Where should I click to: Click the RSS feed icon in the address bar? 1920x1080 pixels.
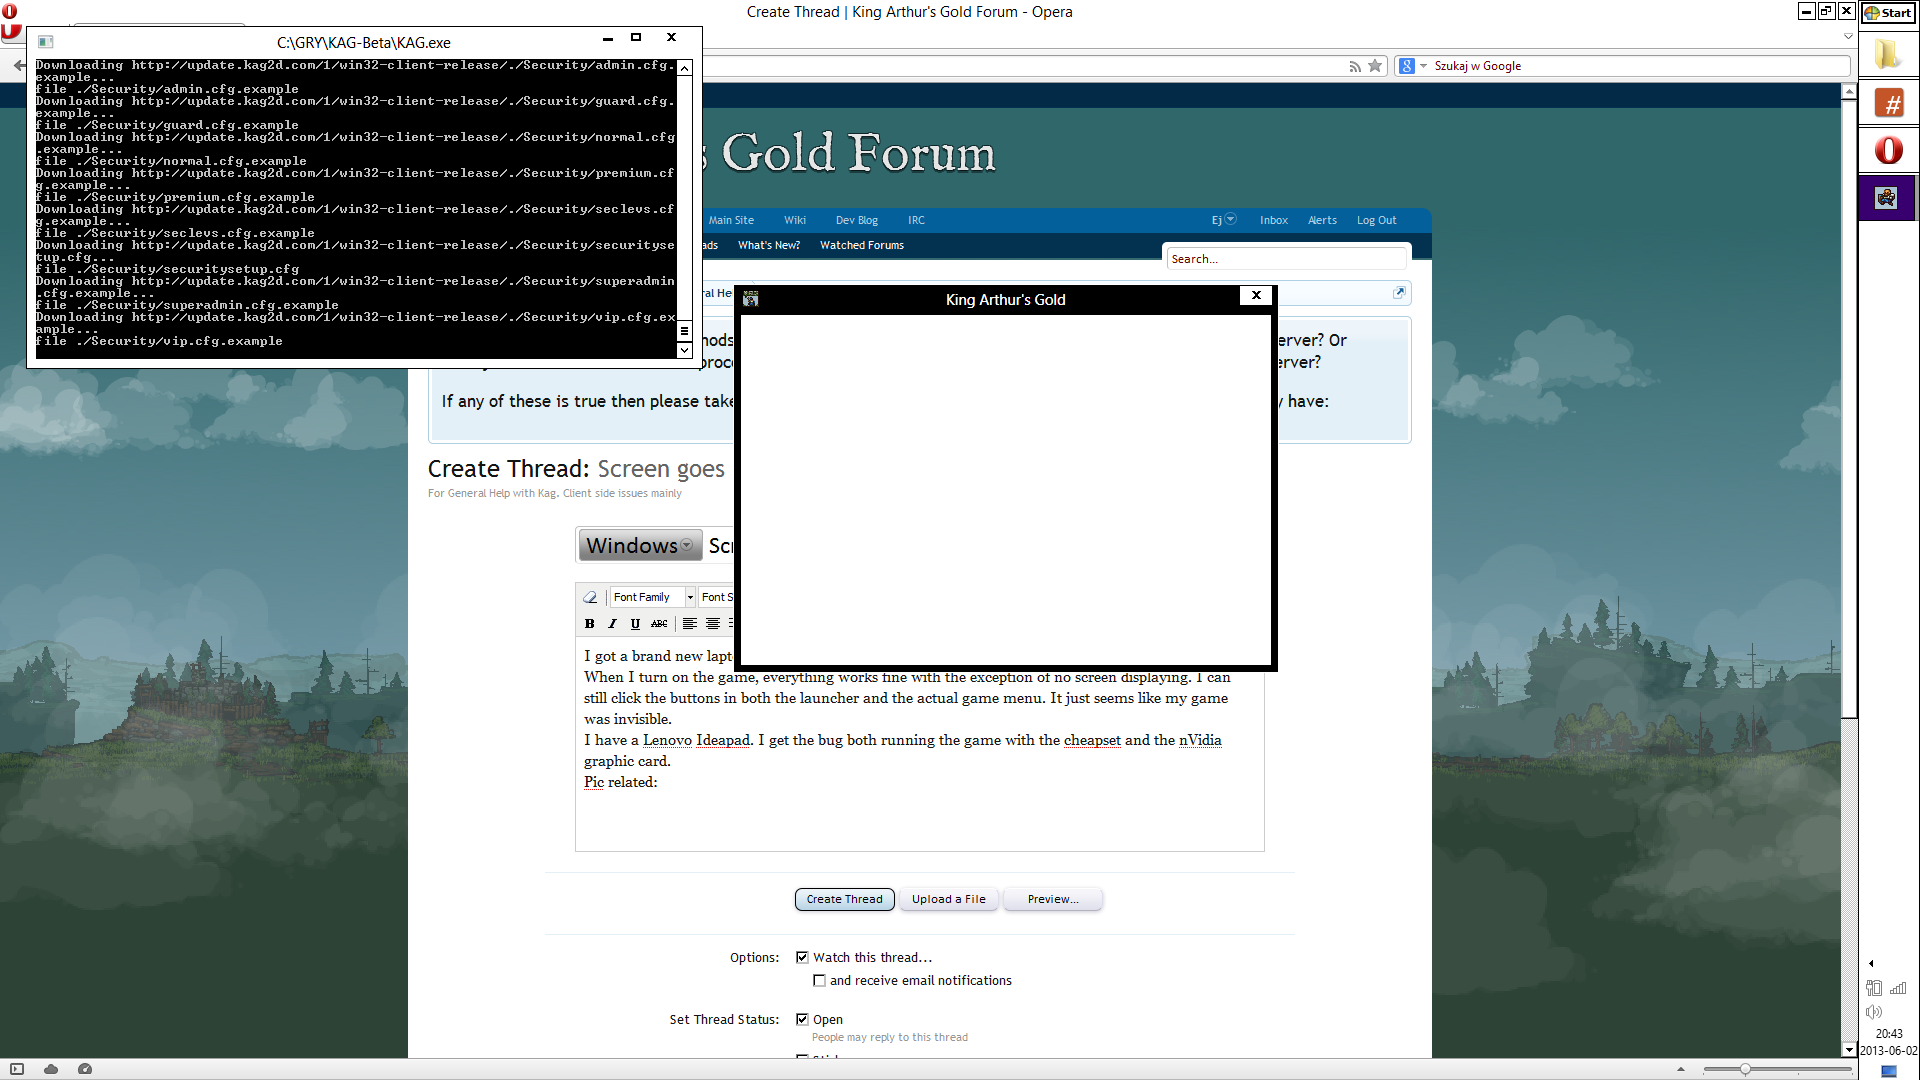[x=1355, y=66]
